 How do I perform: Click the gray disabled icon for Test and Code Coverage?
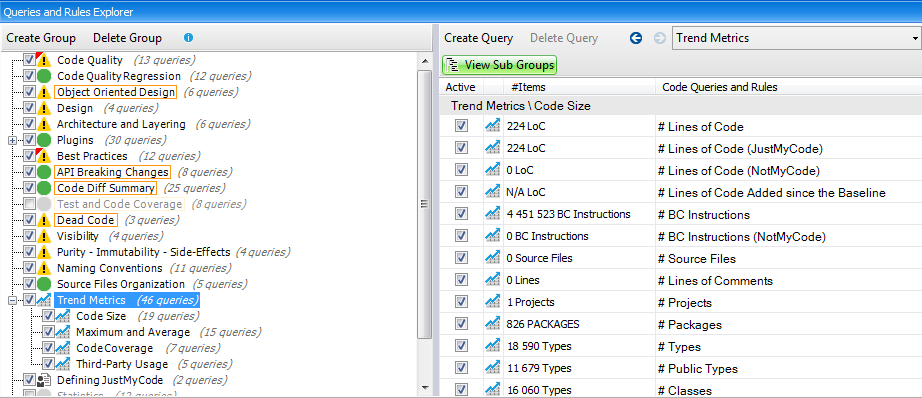tap(44, 204)
